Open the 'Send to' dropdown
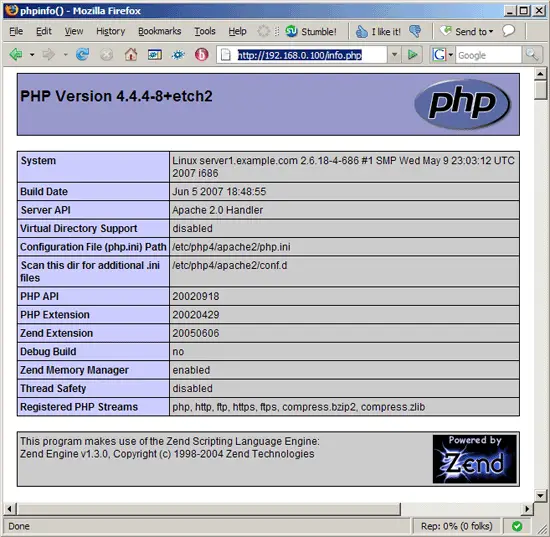The height and width of the screenshot is (537, 550). [466, 32]
